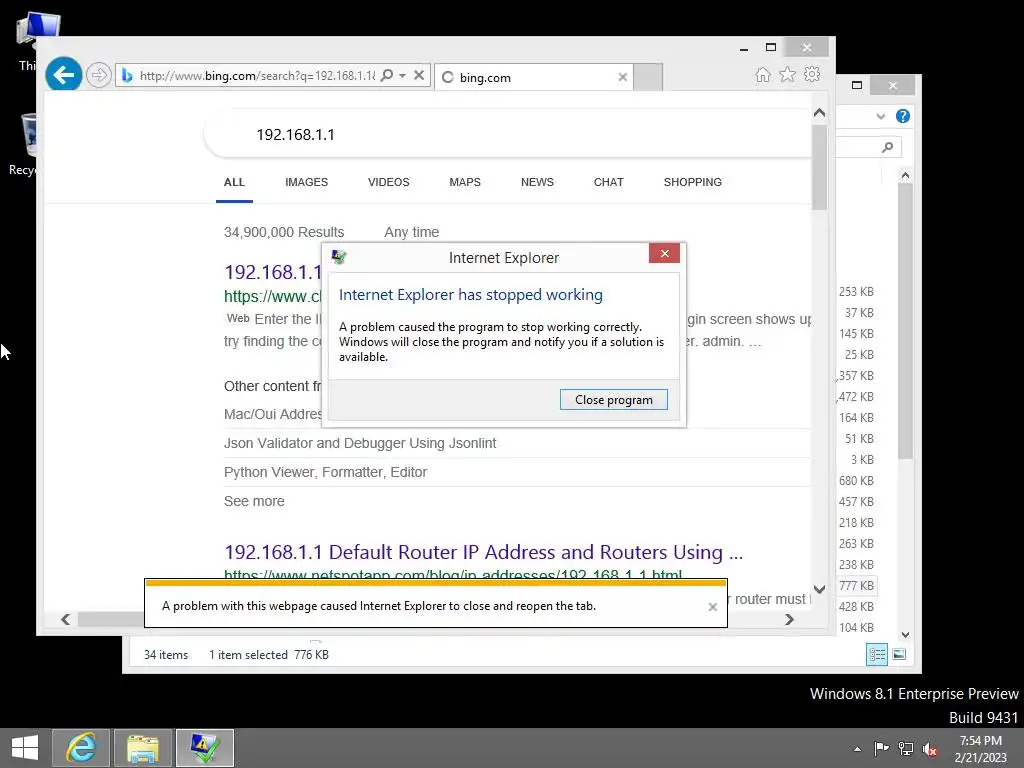
Task: Click the IE address bar URL field
Action: click(x=257, y=76)
